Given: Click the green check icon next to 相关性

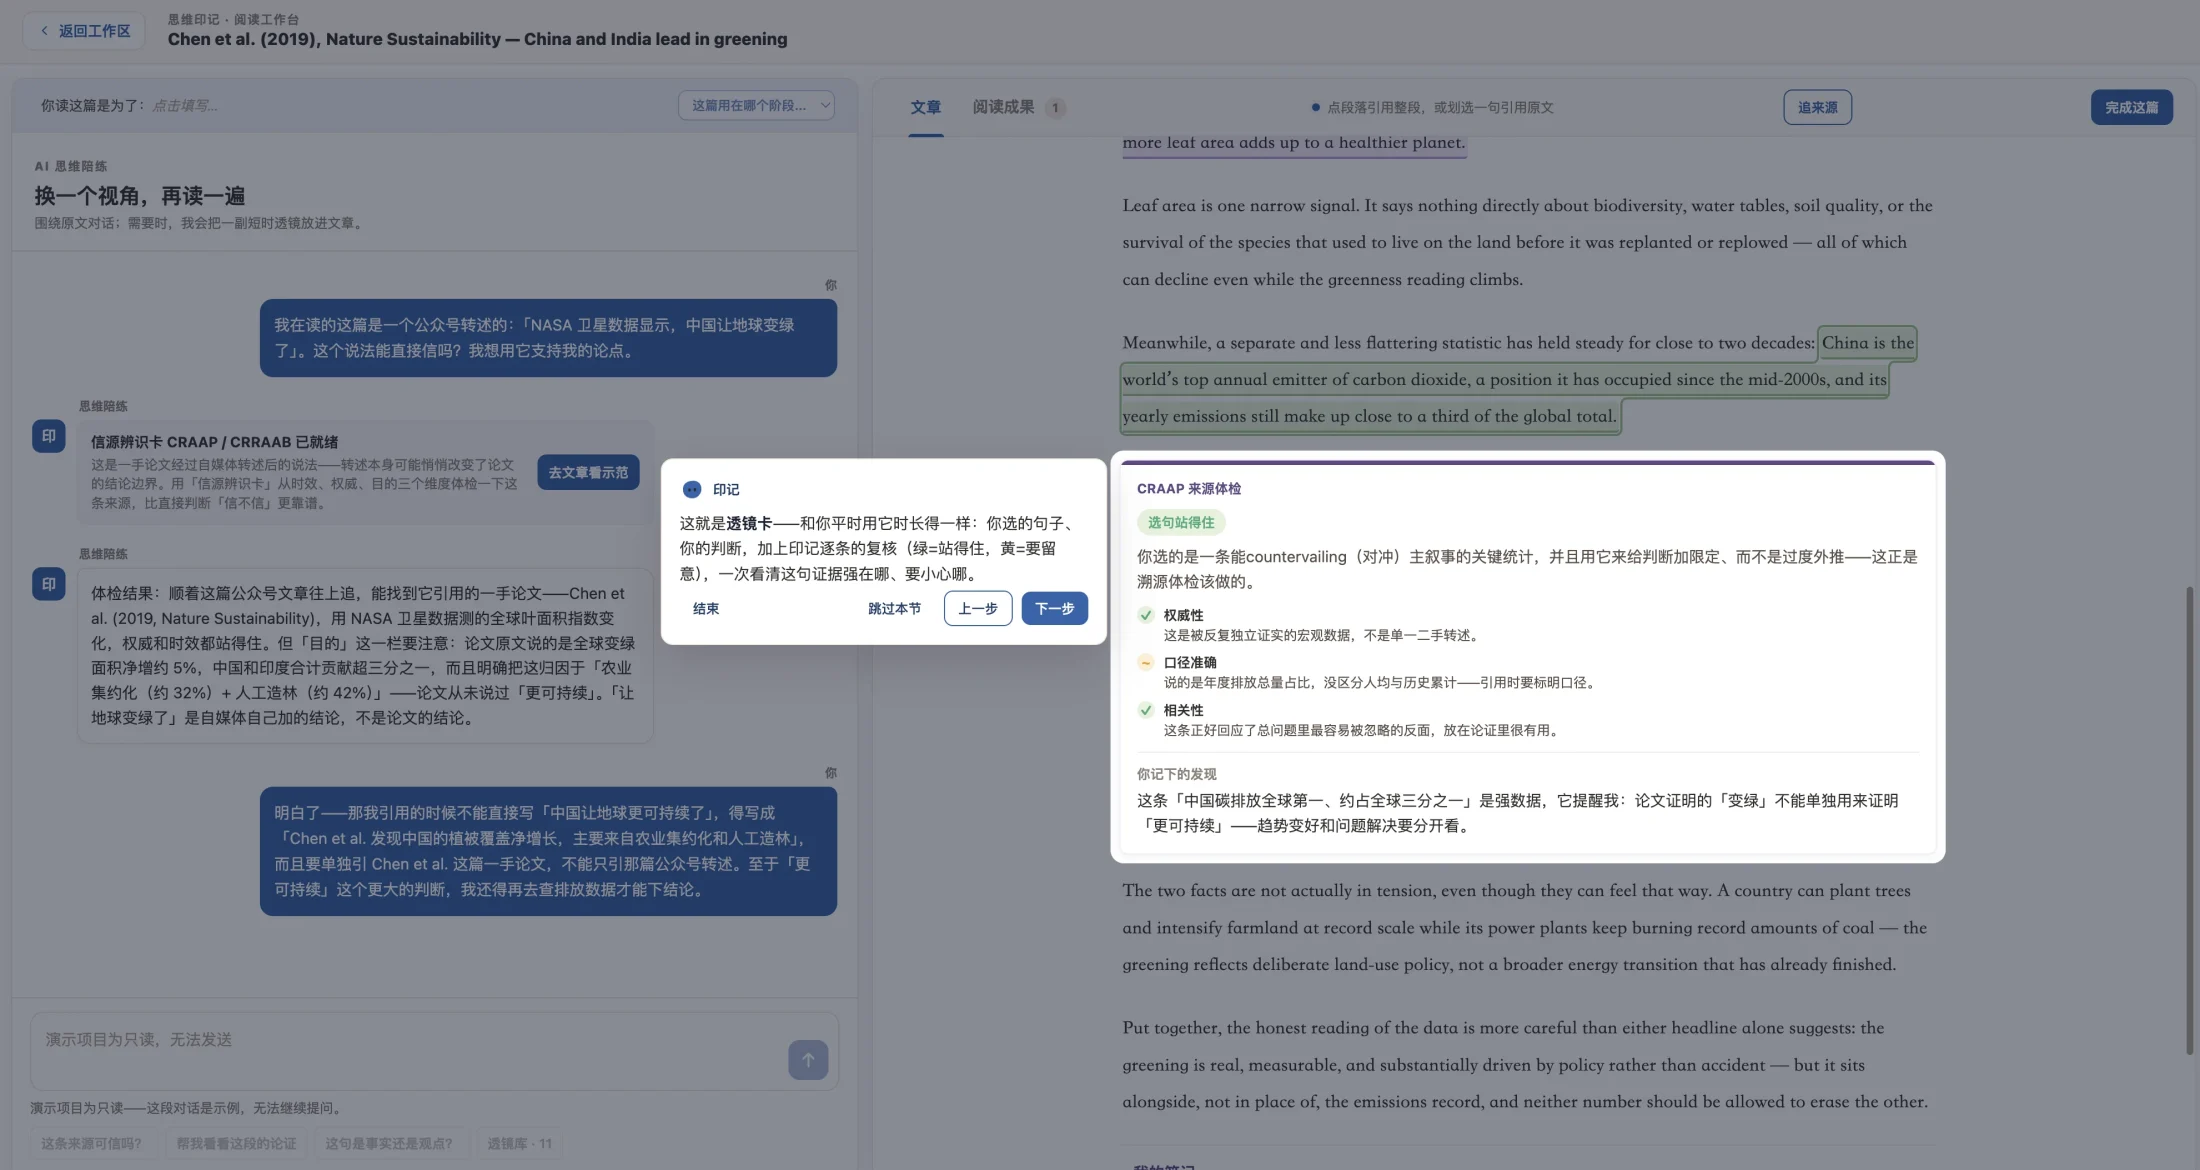Looking at the screenshot, I should click(x=1146, y=710).
